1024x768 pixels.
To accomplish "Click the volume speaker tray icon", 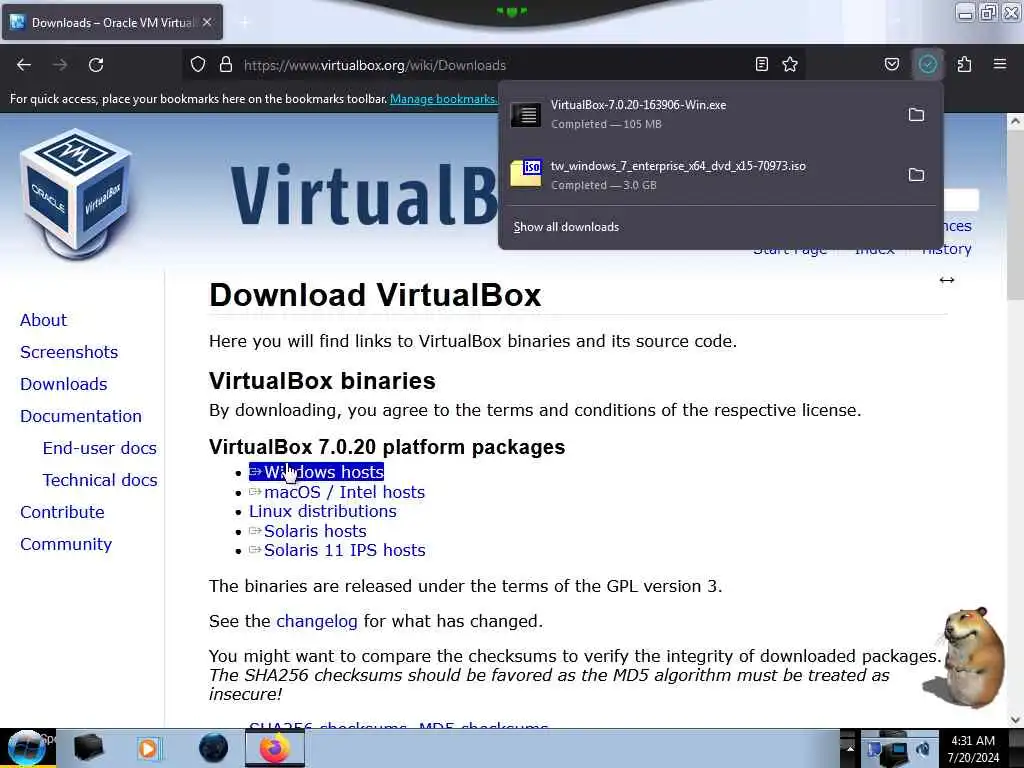I will click(924, 749).
